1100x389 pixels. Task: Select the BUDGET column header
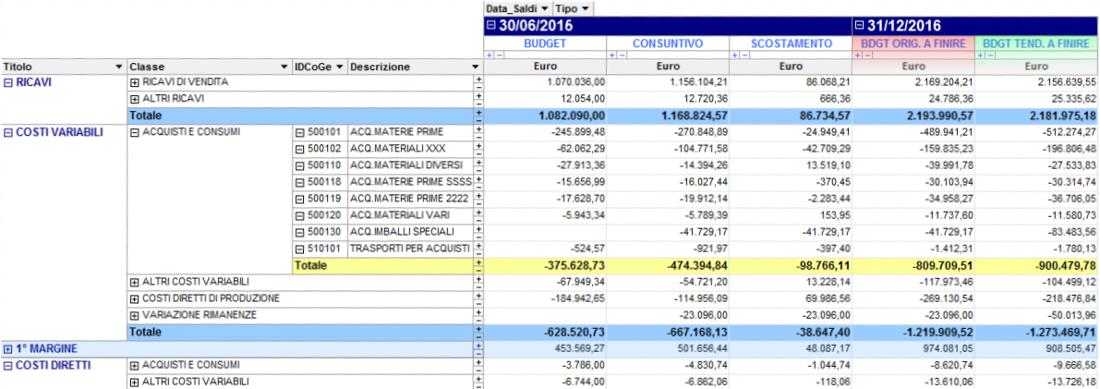pyautogui.click(x=545, y=43)
